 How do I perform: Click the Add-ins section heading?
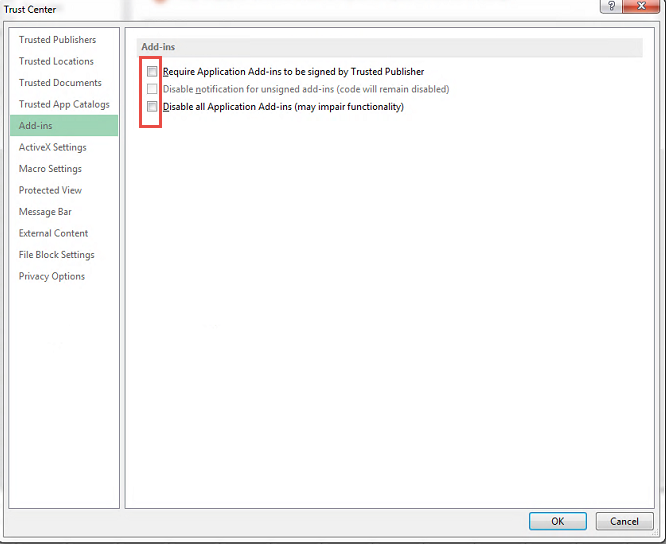(158, 47)
